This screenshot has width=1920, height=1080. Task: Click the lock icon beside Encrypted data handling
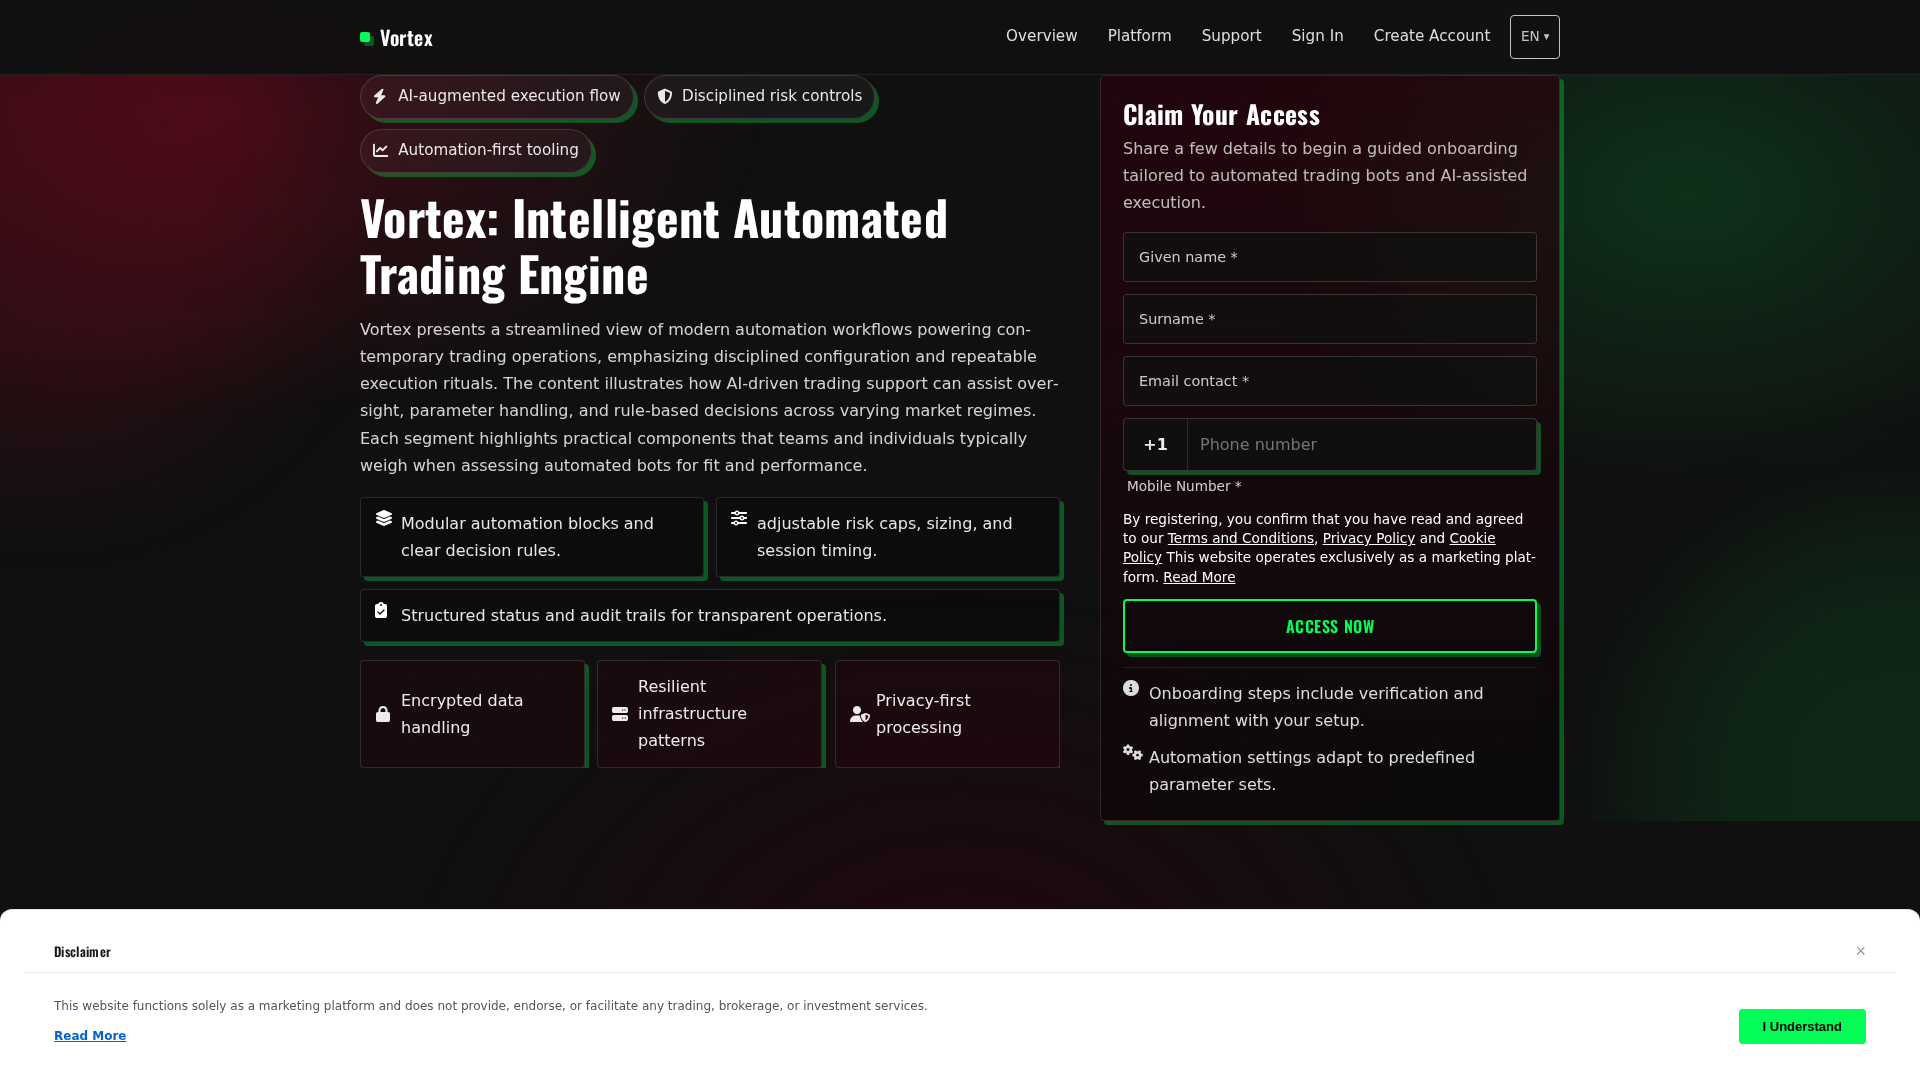383,714
